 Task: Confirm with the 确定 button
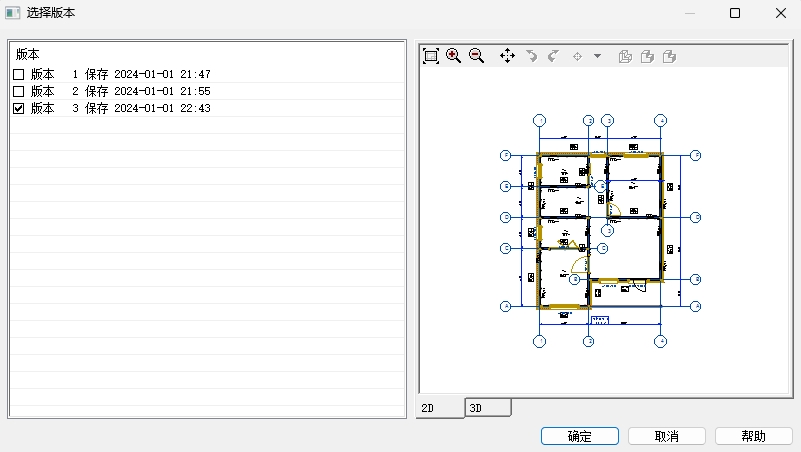click(x=580, y=436)
